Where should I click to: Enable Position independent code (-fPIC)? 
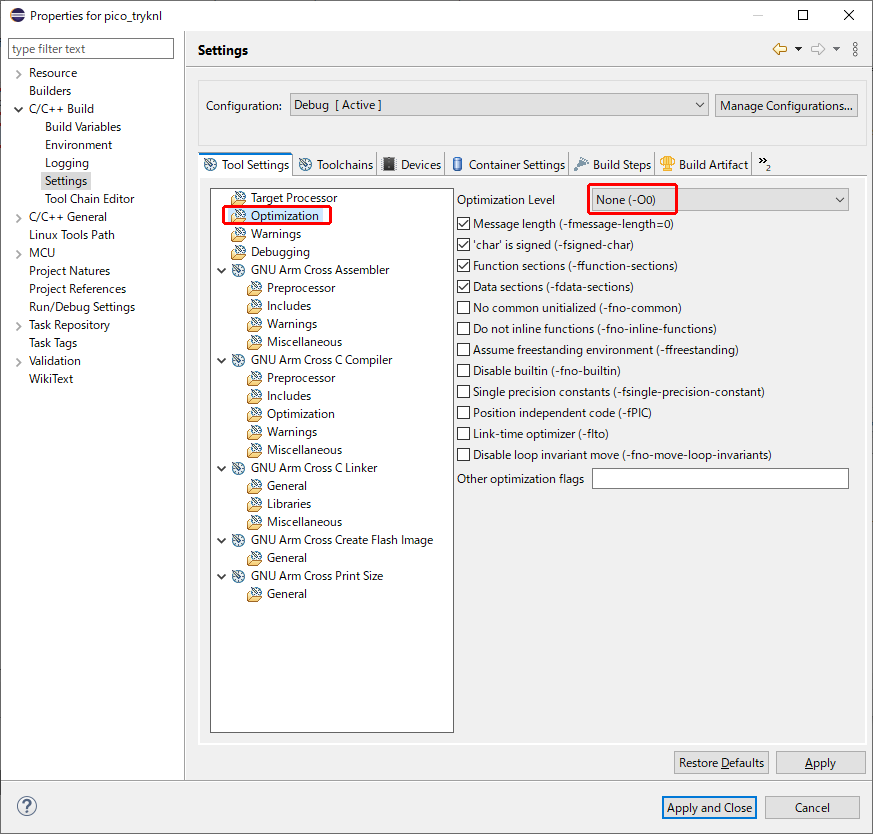464,412
